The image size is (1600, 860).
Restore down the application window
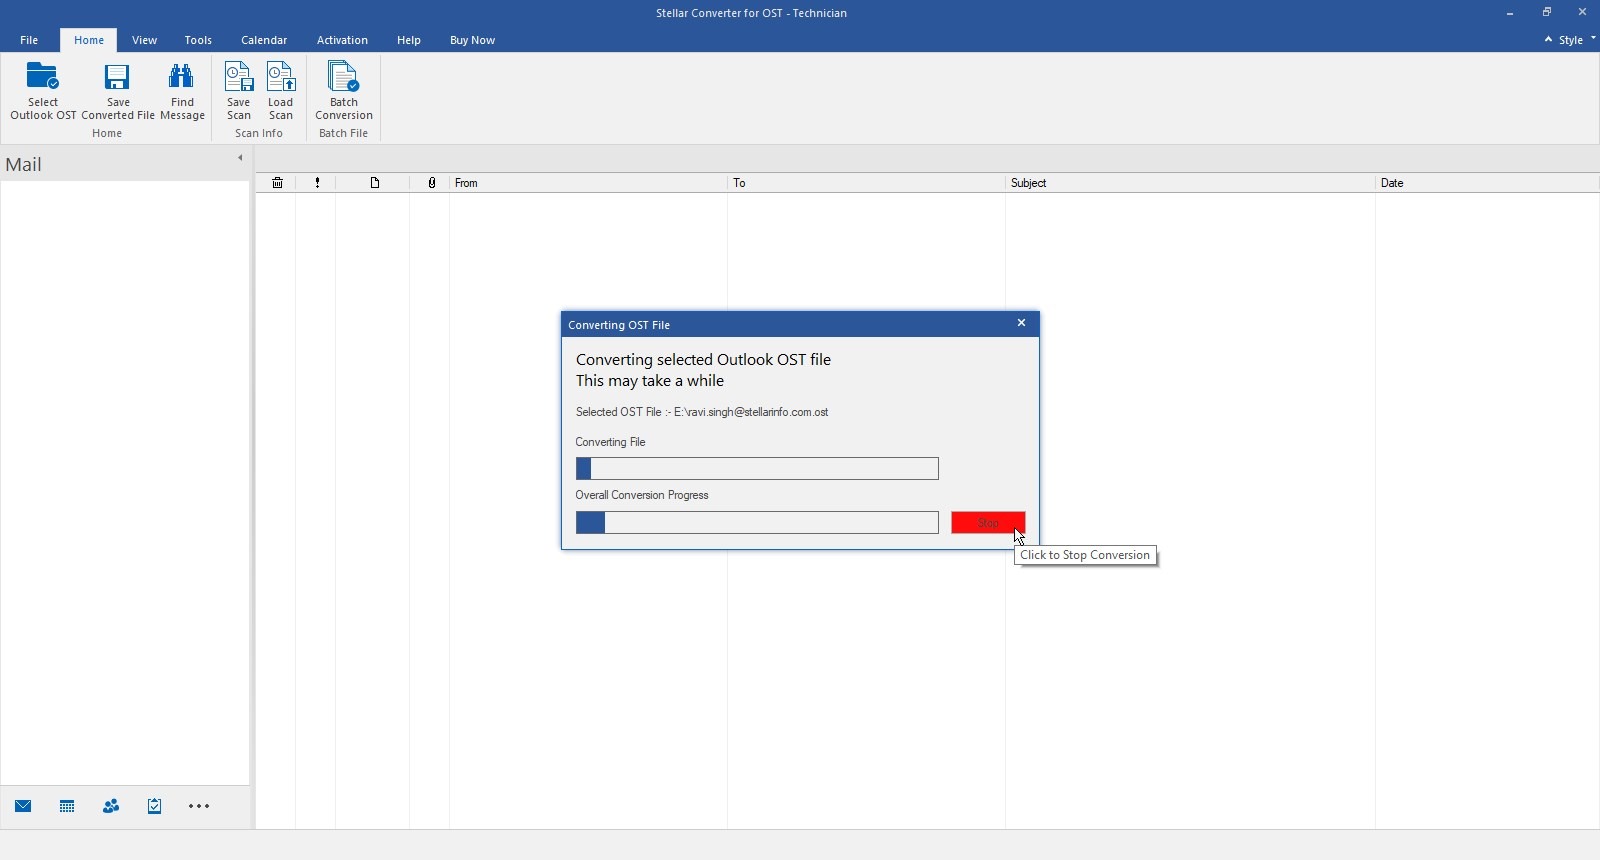coord(1546,13)
